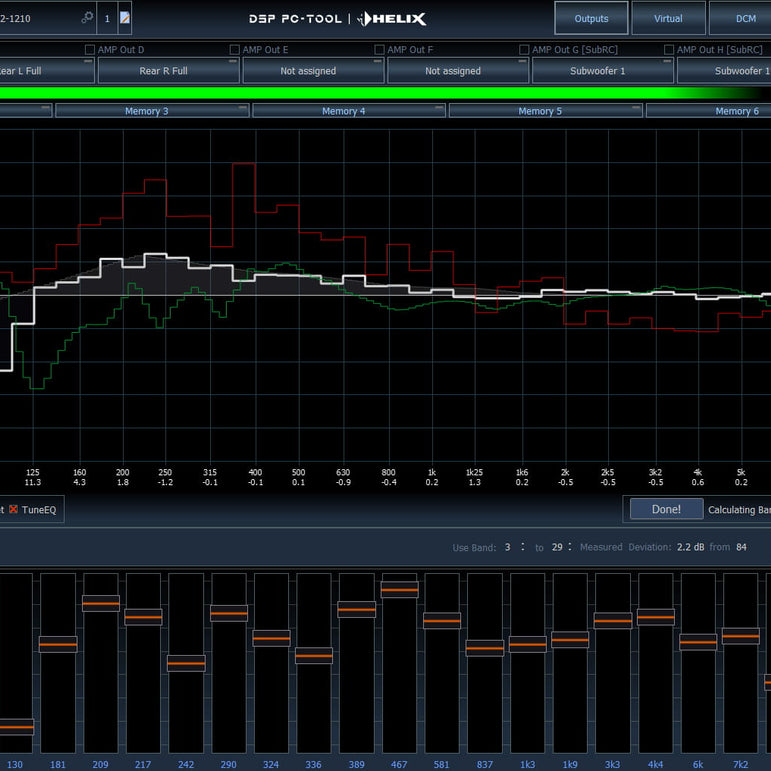The image size is (771, 771).
Task: Click the Use Band start value stepper
Action: [508, 547]
